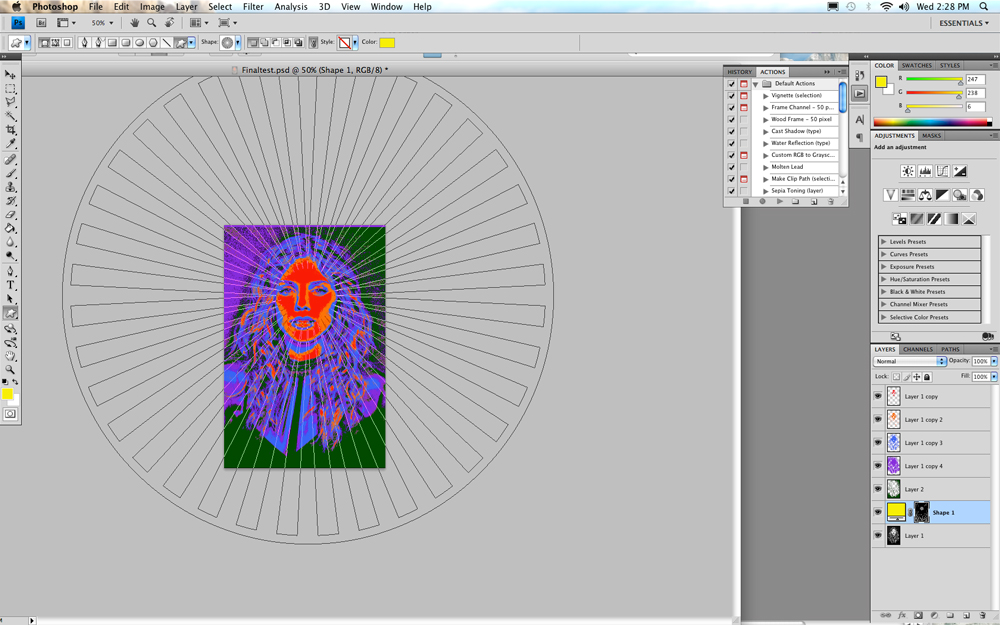
Task: Toggle the Sepia Toning action checkbox
Action: [x=732, y=191]
